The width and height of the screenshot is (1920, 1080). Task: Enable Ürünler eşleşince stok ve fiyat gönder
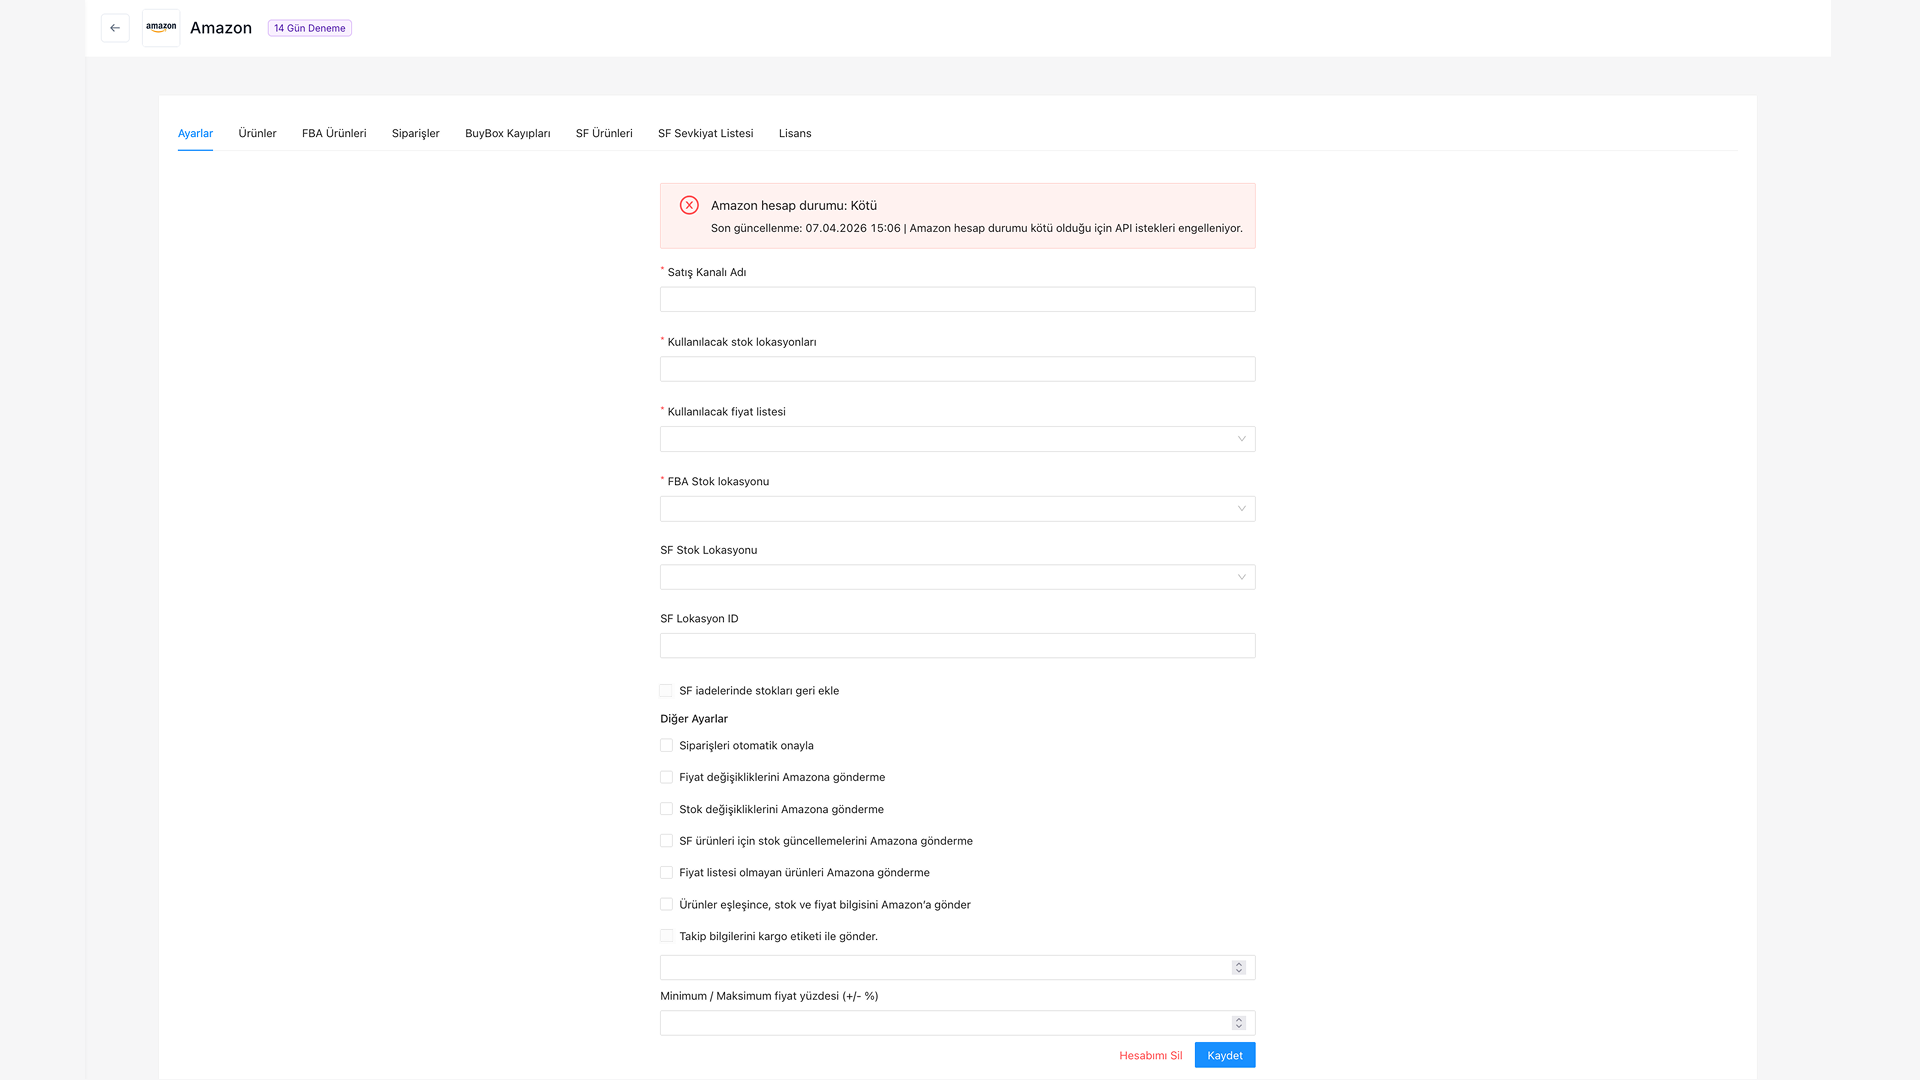coord(666,905)
